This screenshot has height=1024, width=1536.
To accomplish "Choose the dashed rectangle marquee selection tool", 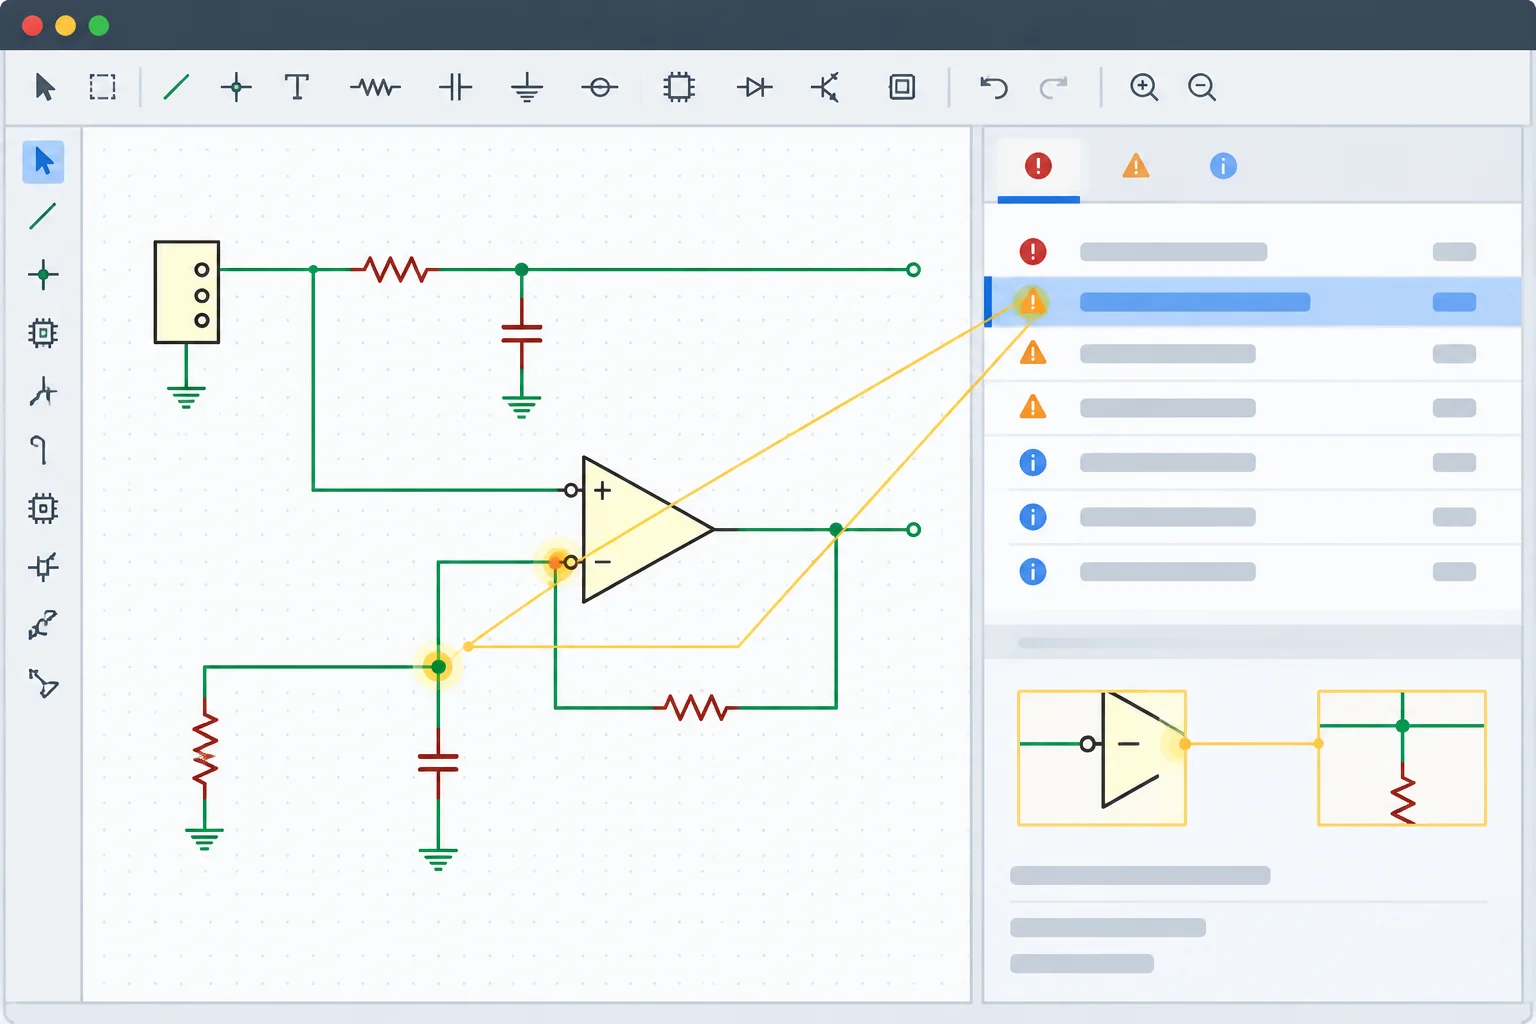I will (x=102, y=87).
